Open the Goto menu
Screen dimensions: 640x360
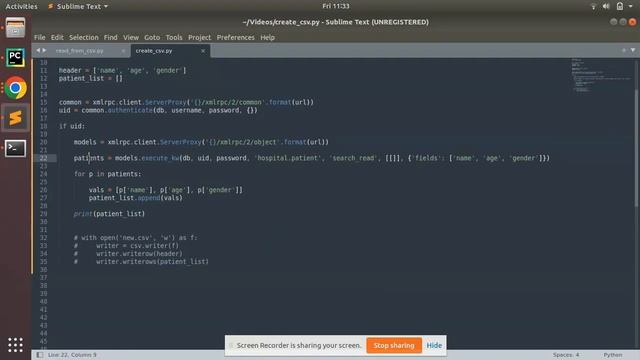(152, 37)
